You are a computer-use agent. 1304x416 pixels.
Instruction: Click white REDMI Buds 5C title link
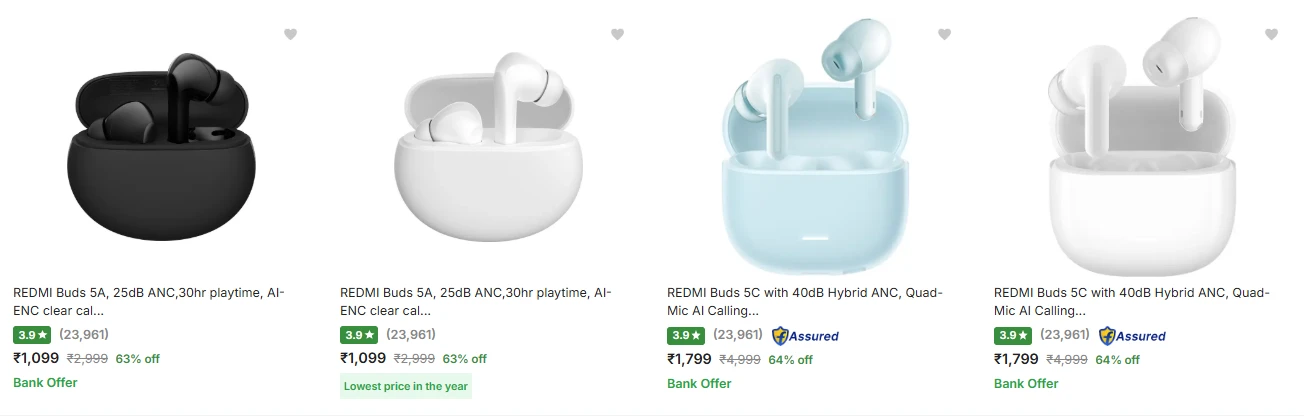(1131, 301)
